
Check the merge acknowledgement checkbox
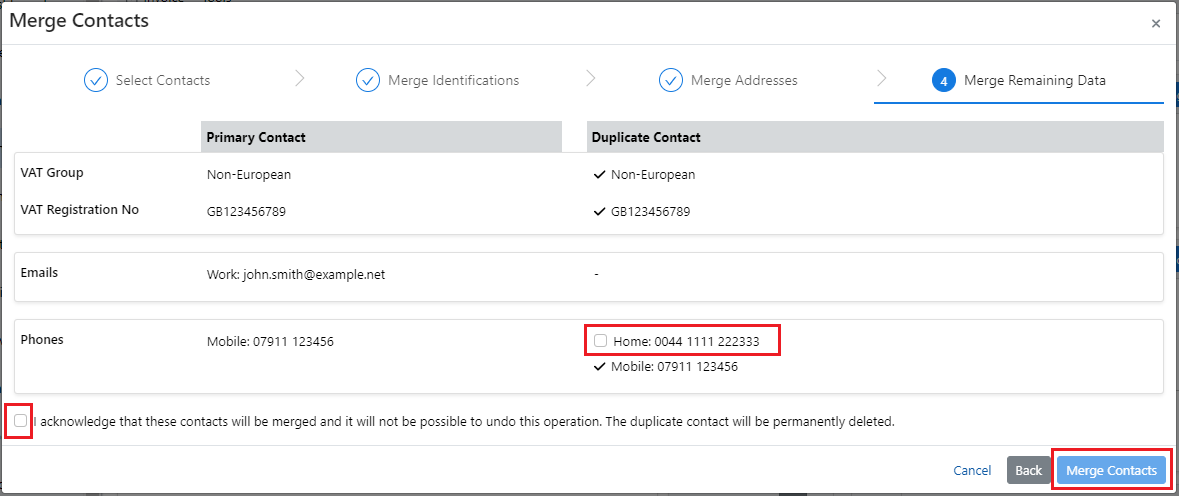click(21, 421)
